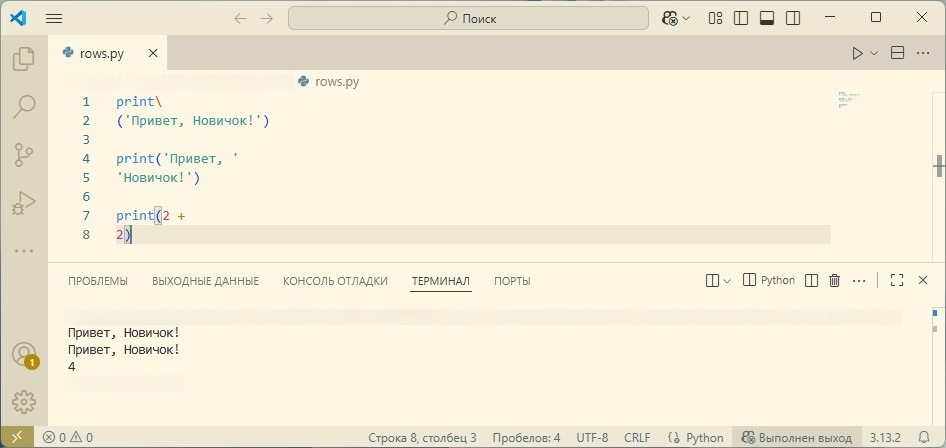Click line number 7 in the gutter
This screenshot has width=946, height=448.
pos(86,215)
